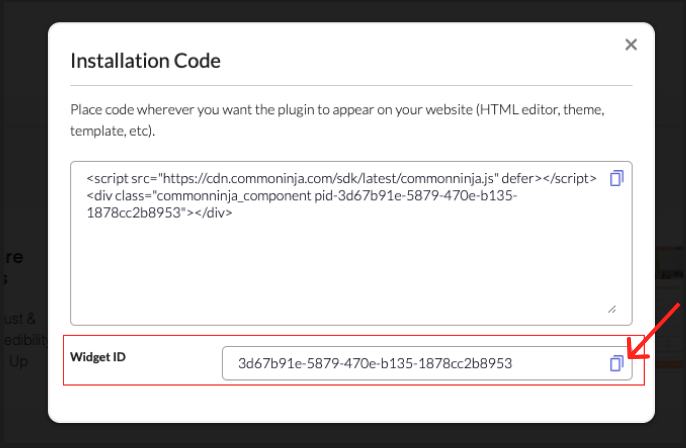Focus the Widget ID text field
The height and width of the screenshot is (448, 686).
coord(427,363)
